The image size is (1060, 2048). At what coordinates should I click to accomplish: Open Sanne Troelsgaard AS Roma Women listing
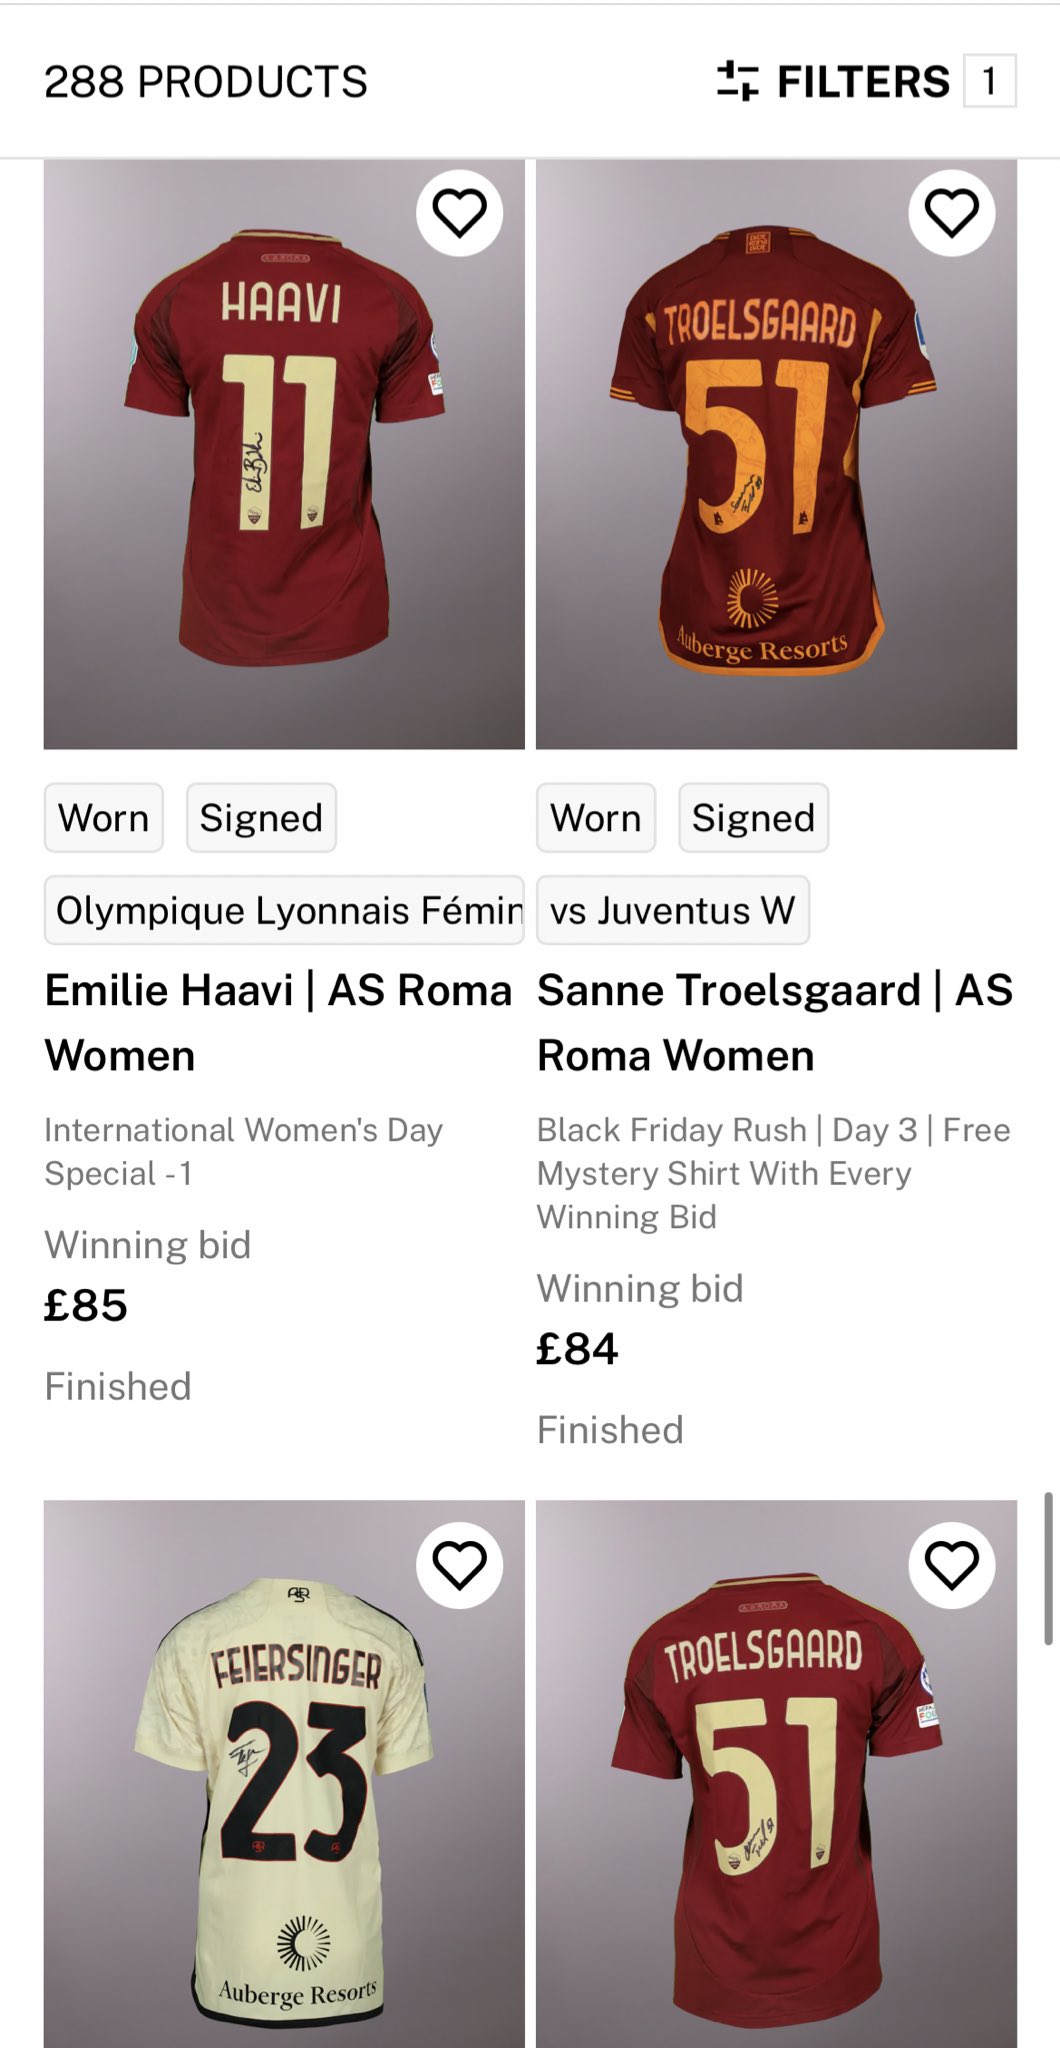[x=775, y=1022]
